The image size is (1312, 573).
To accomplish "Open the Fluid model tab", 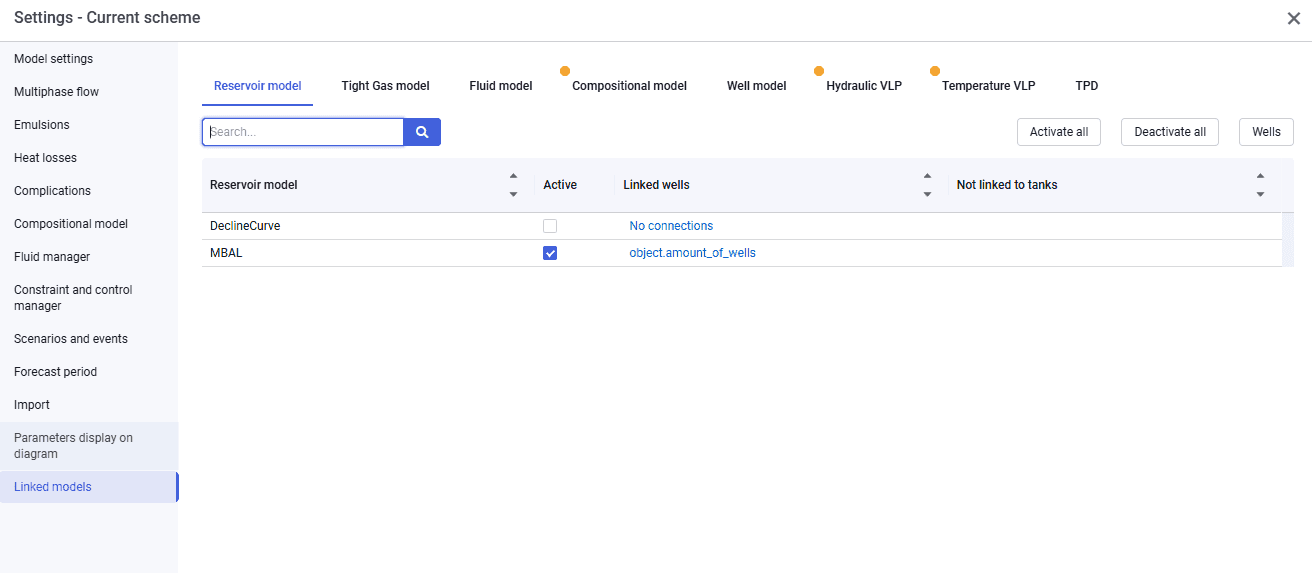I will click(x=501, y=86).
